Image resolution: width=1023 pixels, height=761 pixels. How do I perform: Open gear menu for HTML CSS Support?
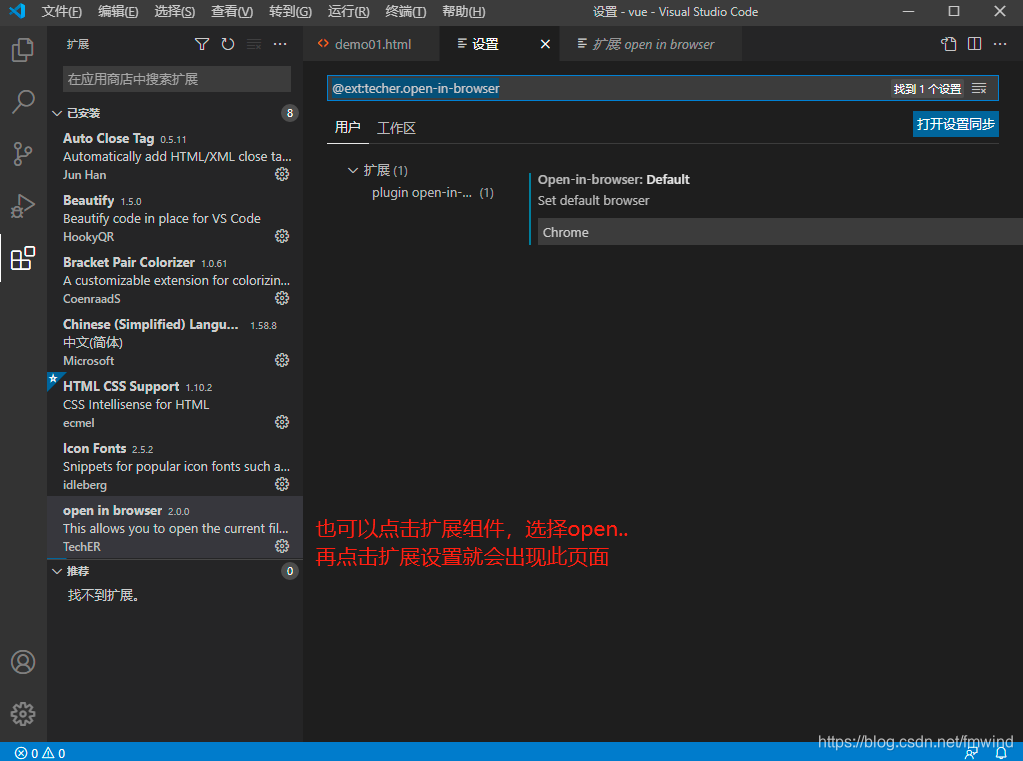pos(282,422)
